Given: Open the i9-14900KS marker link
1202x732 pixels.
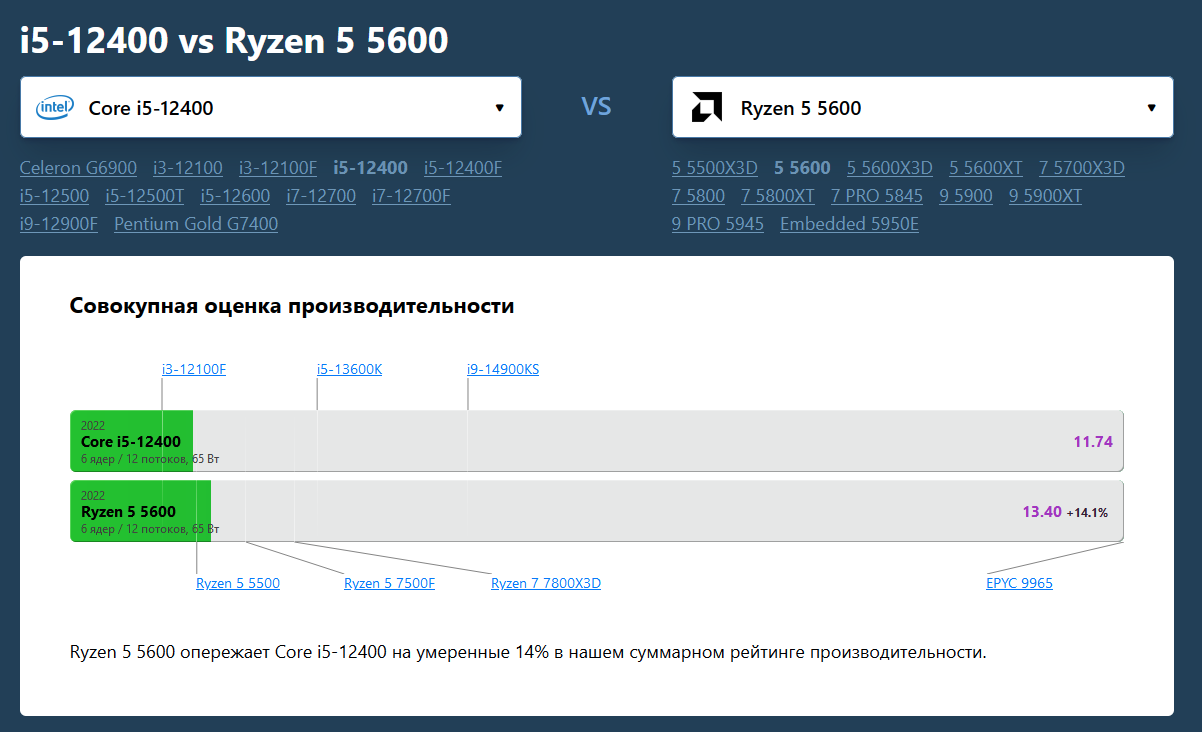Looking at the screenshot, I should 503,369.
